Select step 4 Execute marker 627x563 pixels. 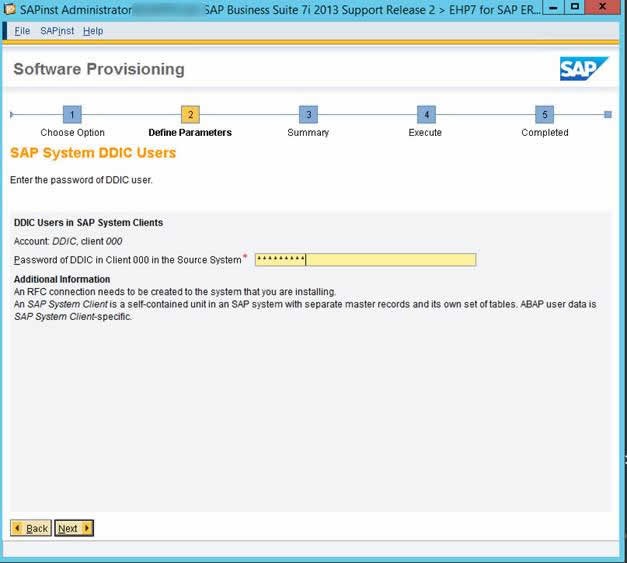(426, 115)
